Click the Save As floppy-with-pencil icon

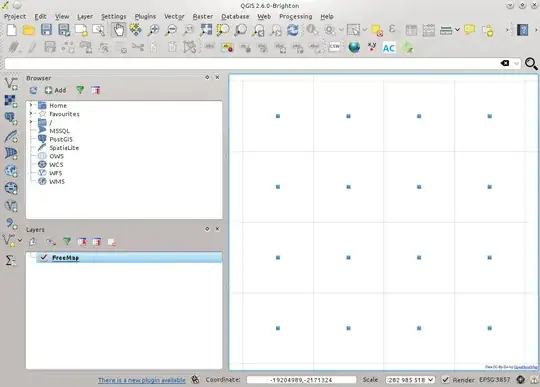click(x=64, y=30)
